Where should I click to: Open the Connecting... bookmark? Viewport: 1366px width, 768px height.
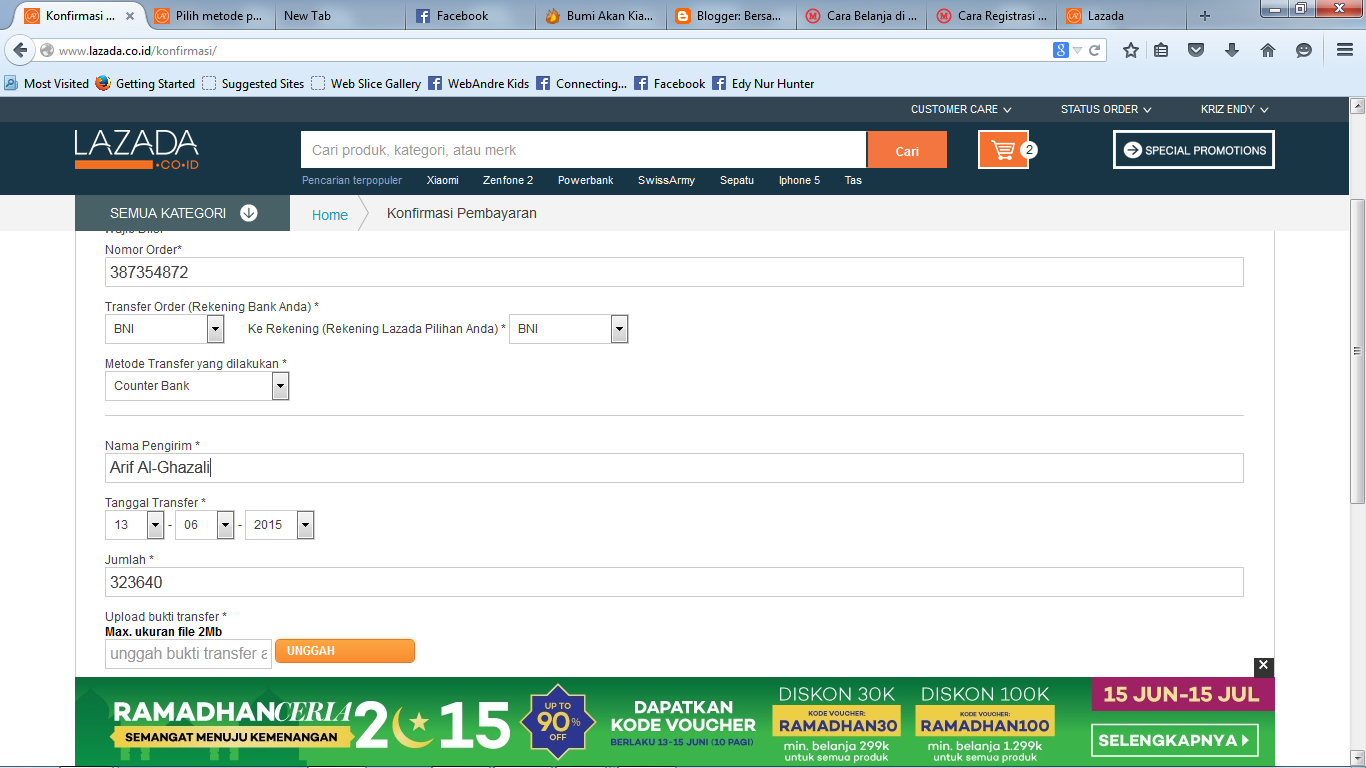coord(582,84)
